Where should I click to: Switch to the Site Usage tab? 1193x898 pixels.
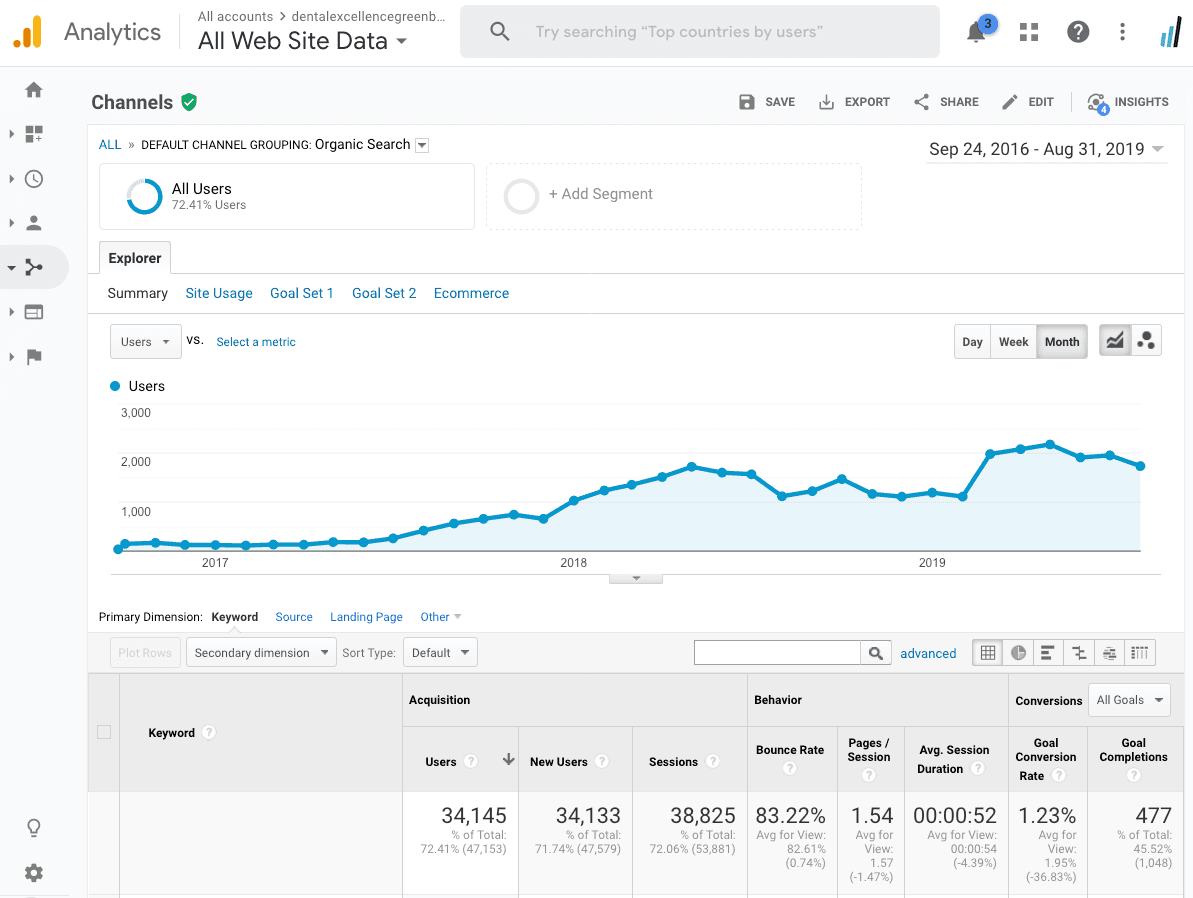pos(218,293)
